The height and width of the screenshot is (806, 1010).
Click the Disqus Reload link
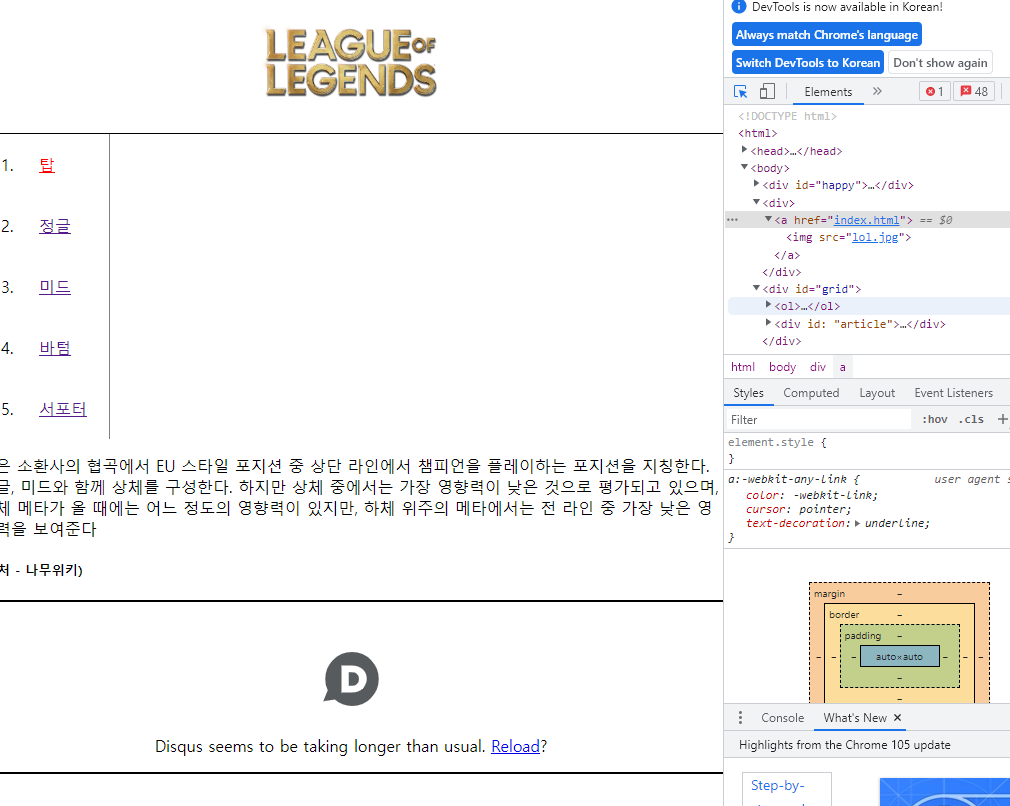point(515,746)
